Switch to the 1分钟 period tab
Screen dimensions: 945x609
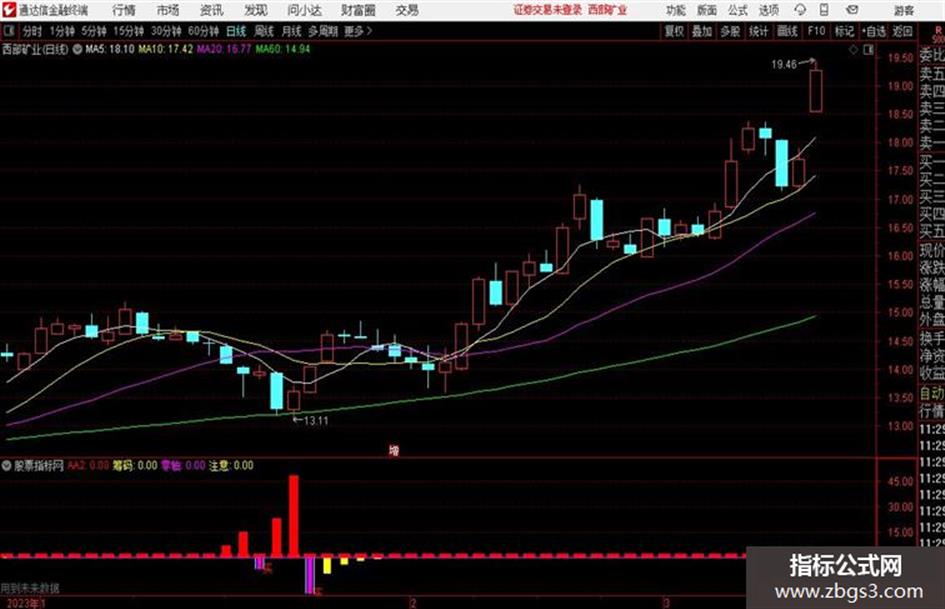61,31
